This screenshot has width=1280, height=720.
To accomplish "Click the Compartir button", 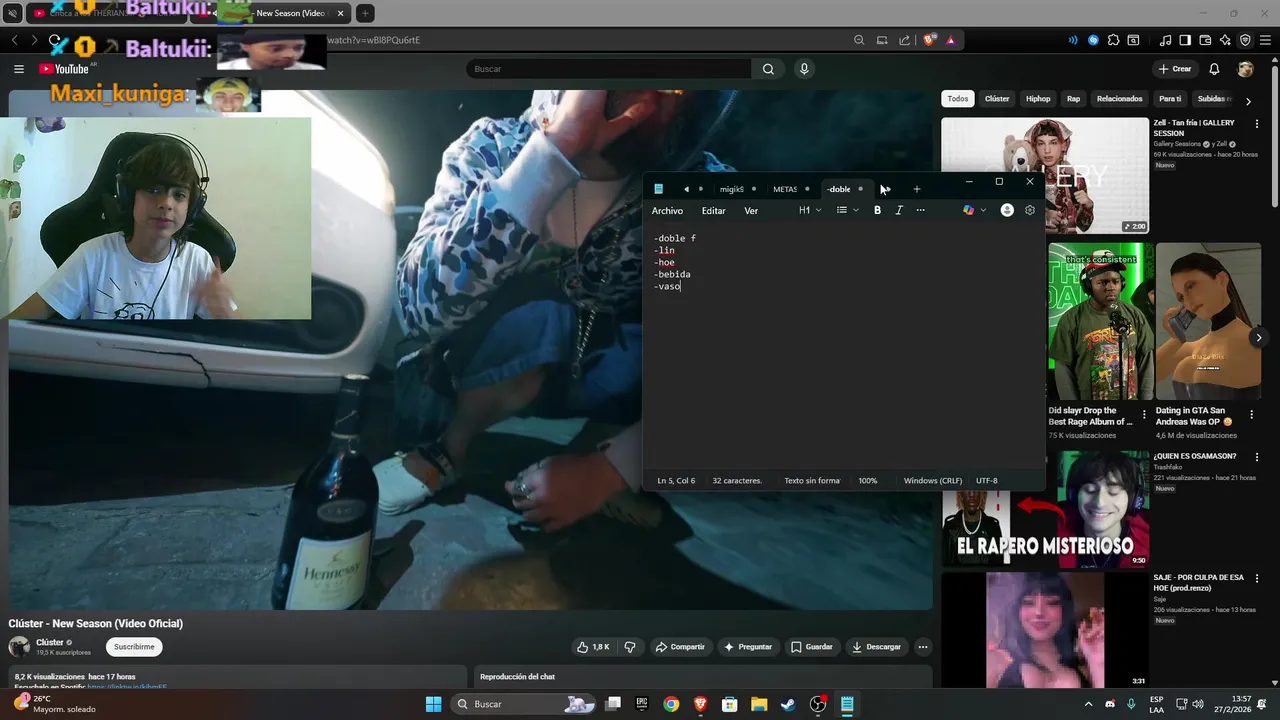I will coord(680,647).
